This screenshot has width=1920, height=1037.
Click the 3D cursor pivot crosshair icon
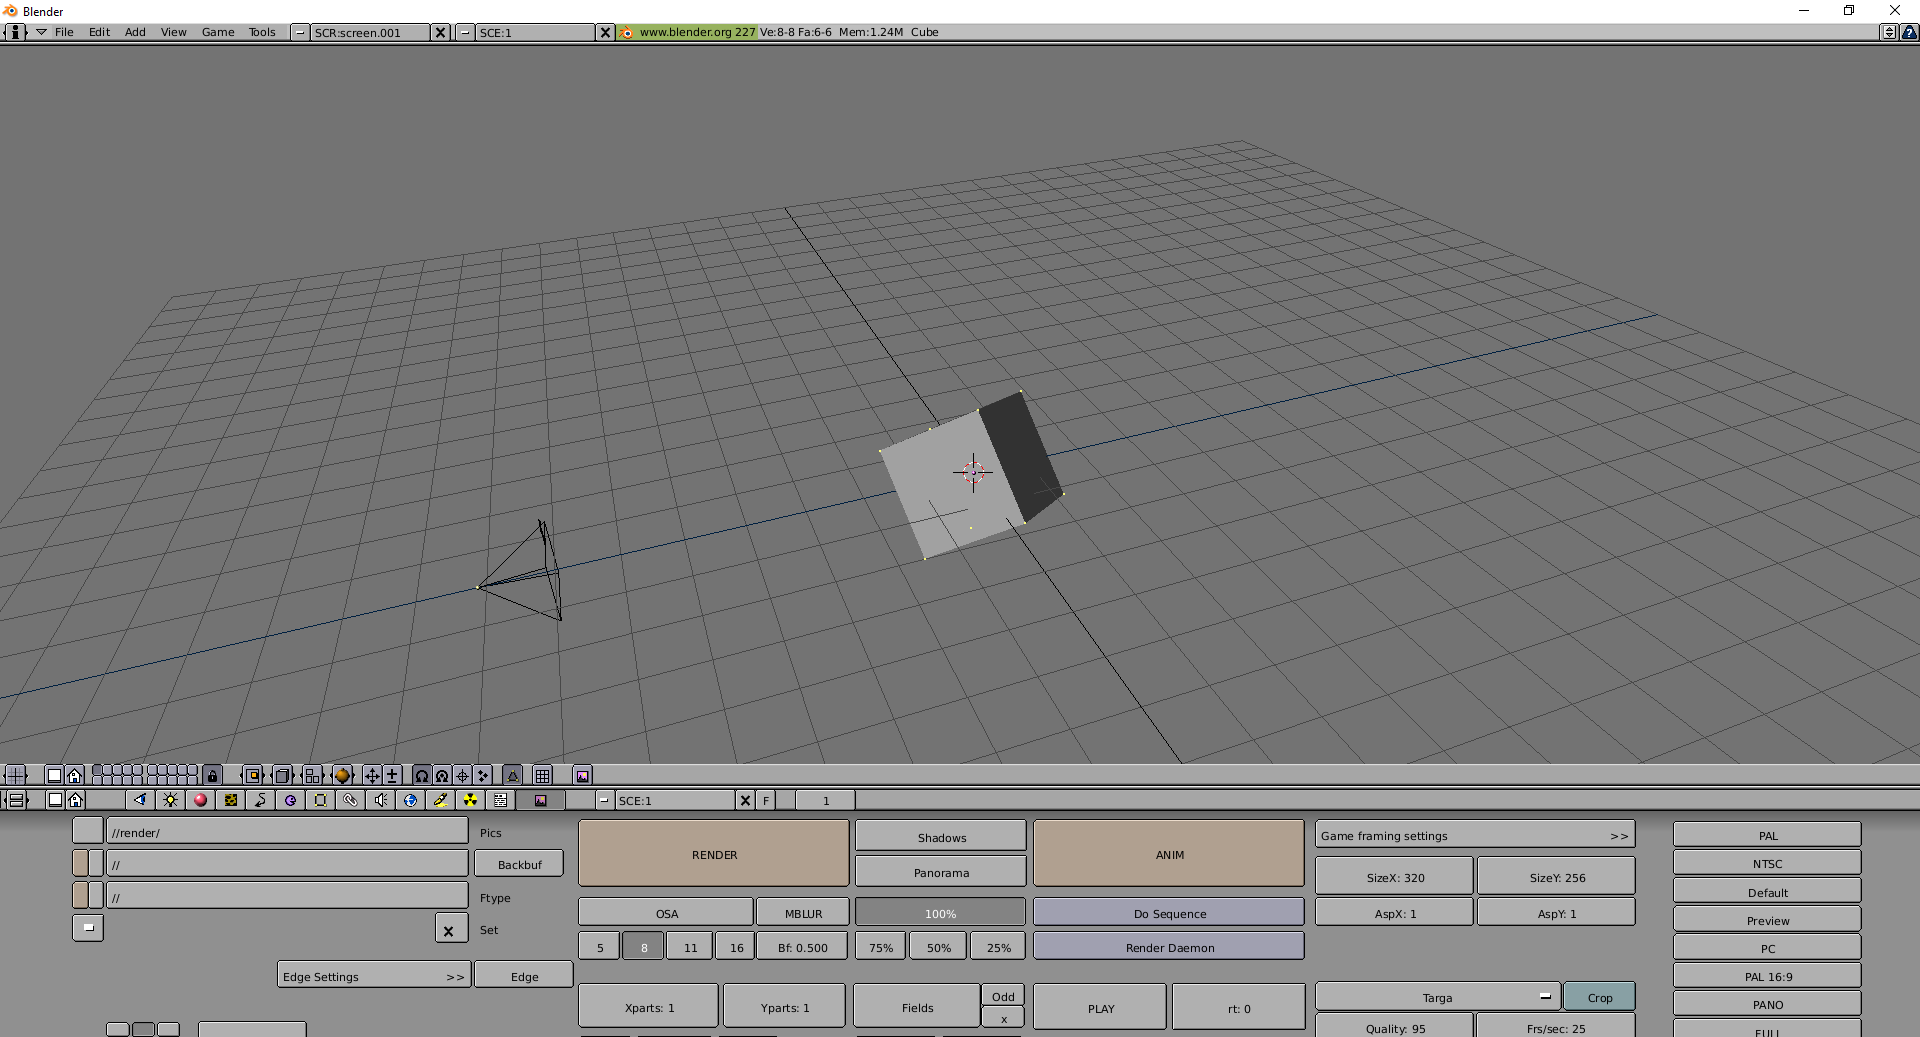[462, 775]
